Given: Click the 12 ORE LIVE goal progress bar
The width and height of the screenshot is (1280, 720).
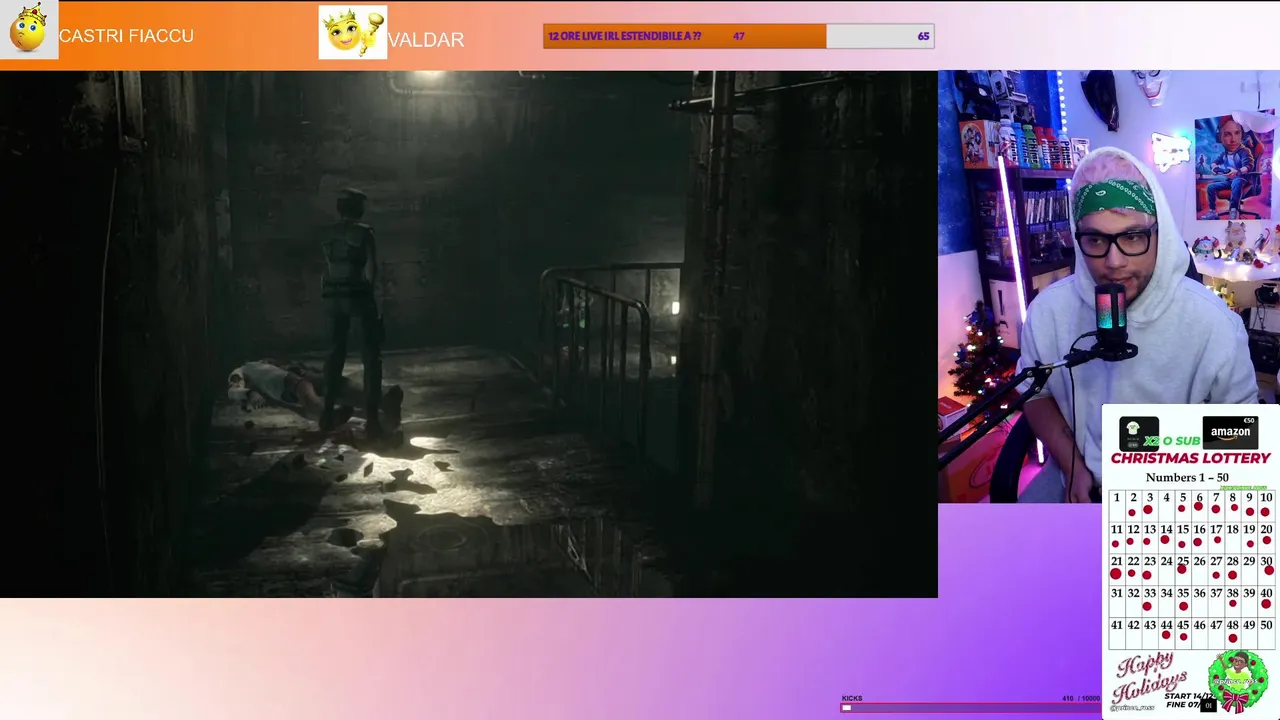Looking at the screenshot, I should point(738,36).
